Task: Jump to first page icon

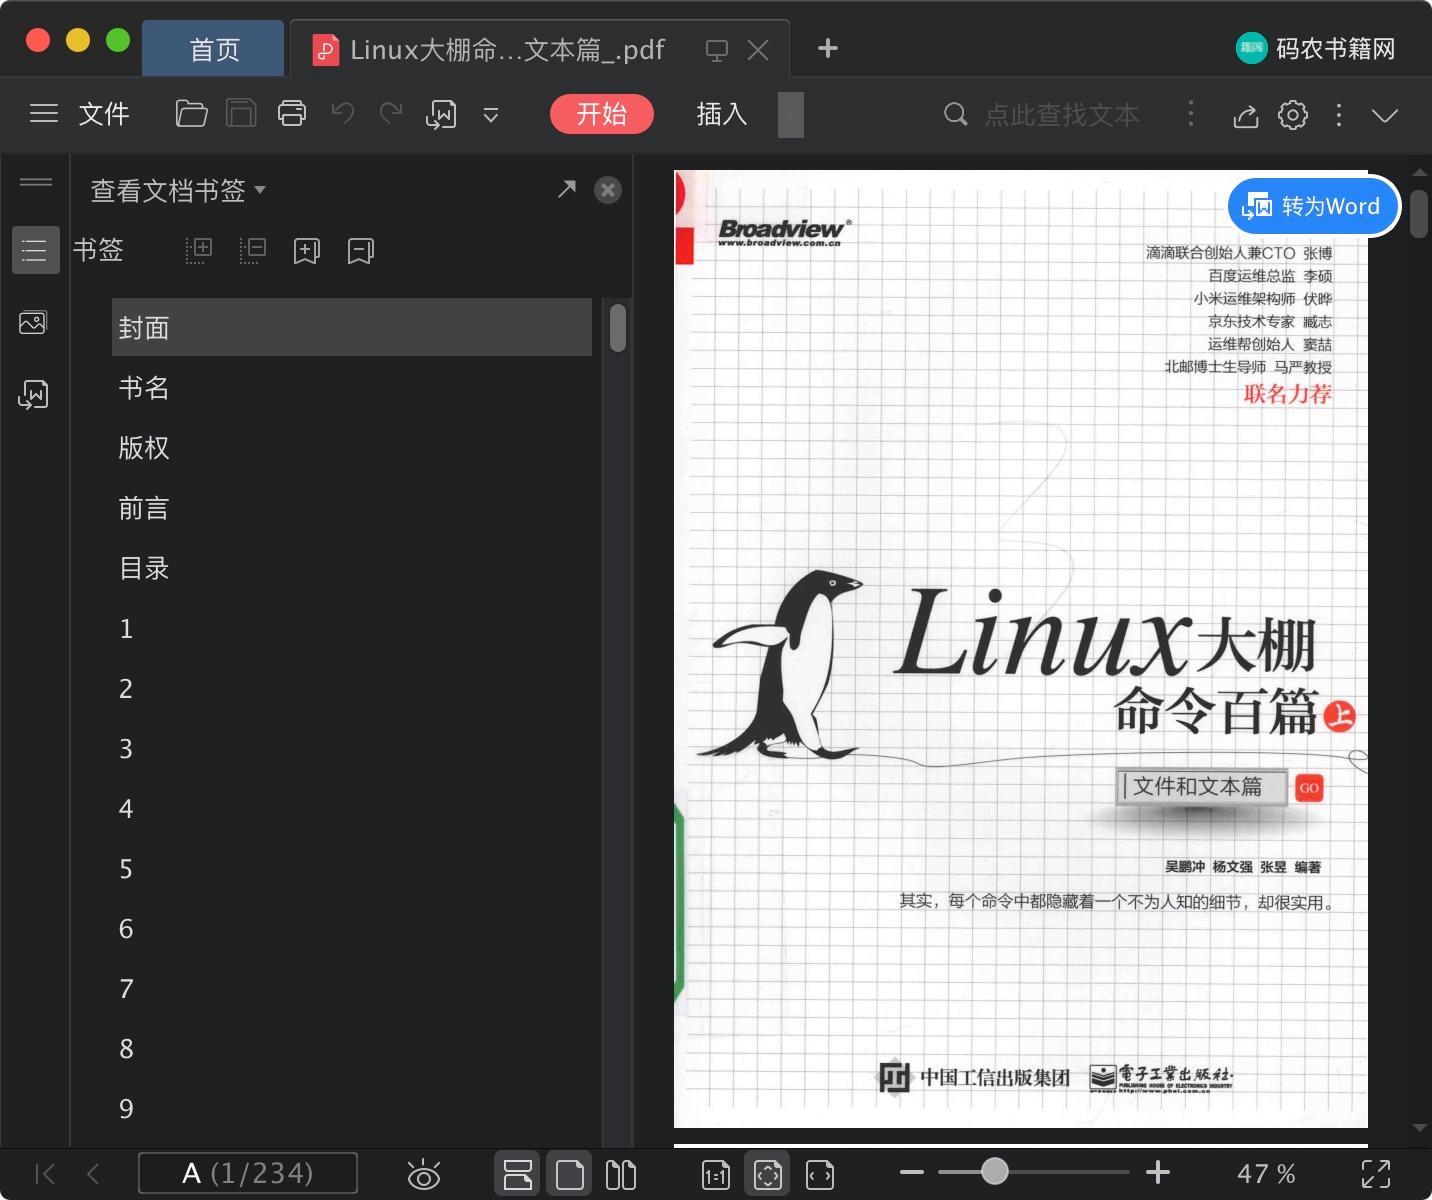Action: (45, 1174)
